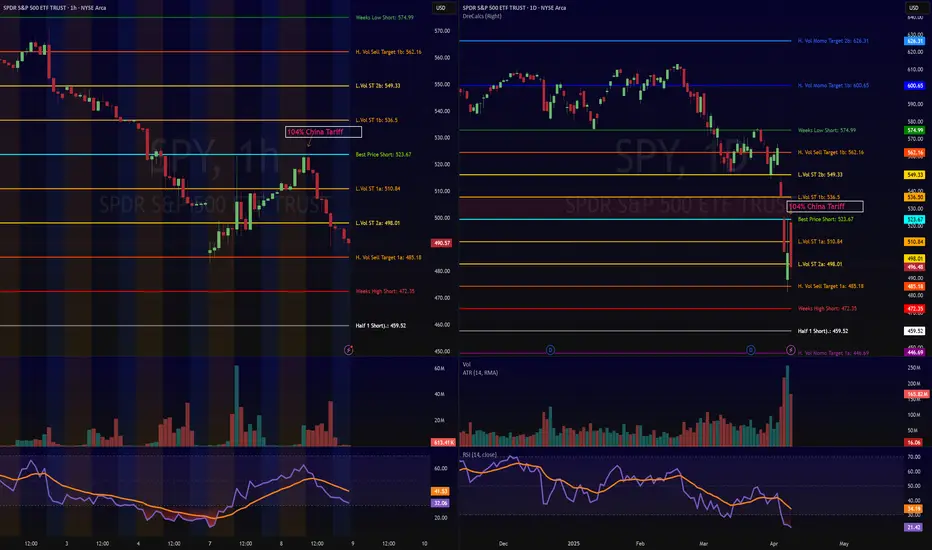Select 'Best Price Short: 523.67' label on 1D chart
Screen dimensions: 932x550
click(x=826, y=219)
